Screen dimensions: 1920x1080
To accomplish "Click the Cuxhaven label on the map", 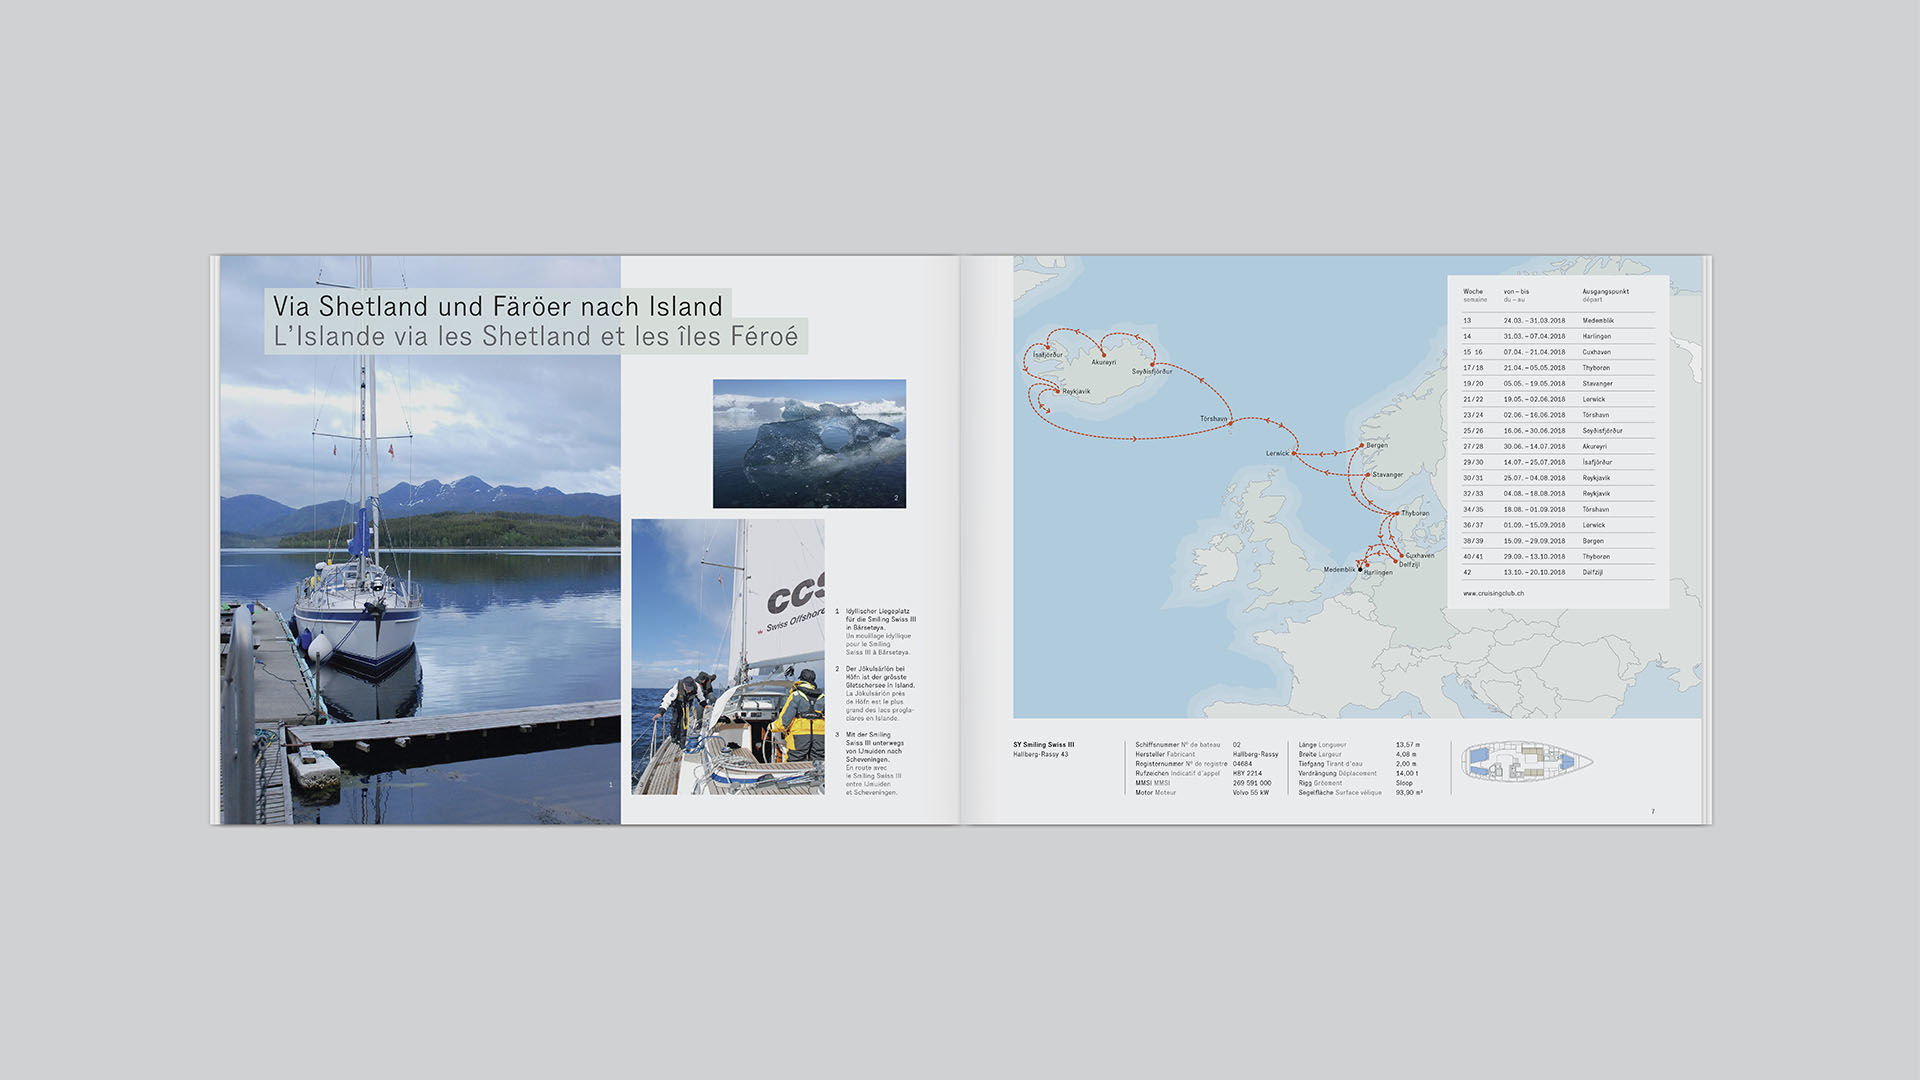I will pyautogui.click(x=1420, y=555).
